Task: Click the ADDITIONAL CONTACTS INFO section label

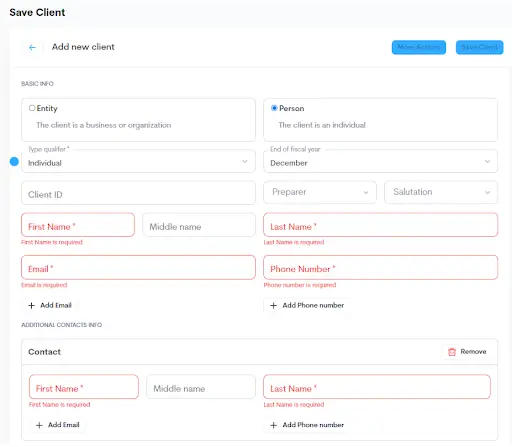Action: pyautogui.click(x=62, y=325)
